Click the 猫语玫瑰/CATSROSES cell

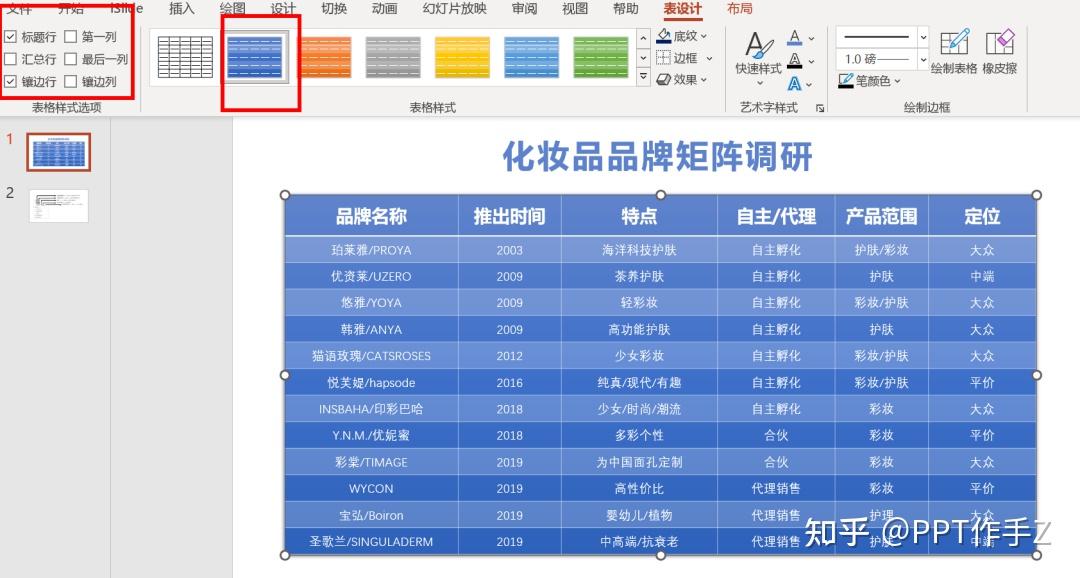371,356
